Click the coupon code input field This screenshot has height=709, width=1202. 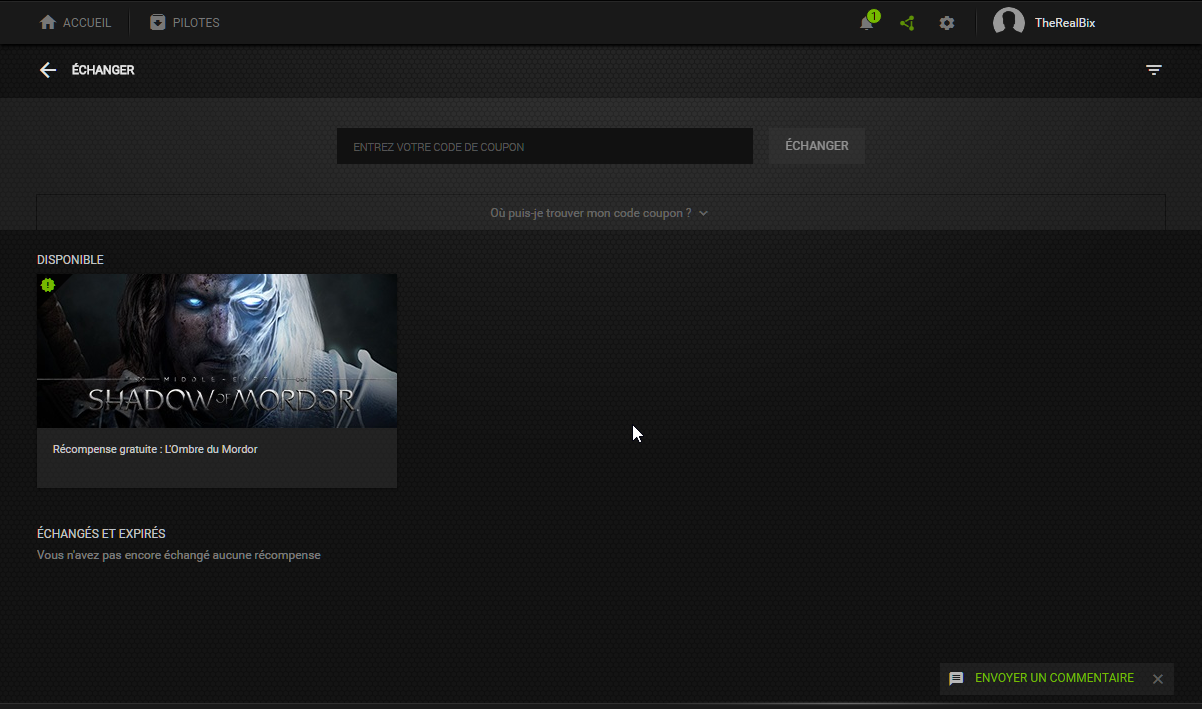(544, 146)
